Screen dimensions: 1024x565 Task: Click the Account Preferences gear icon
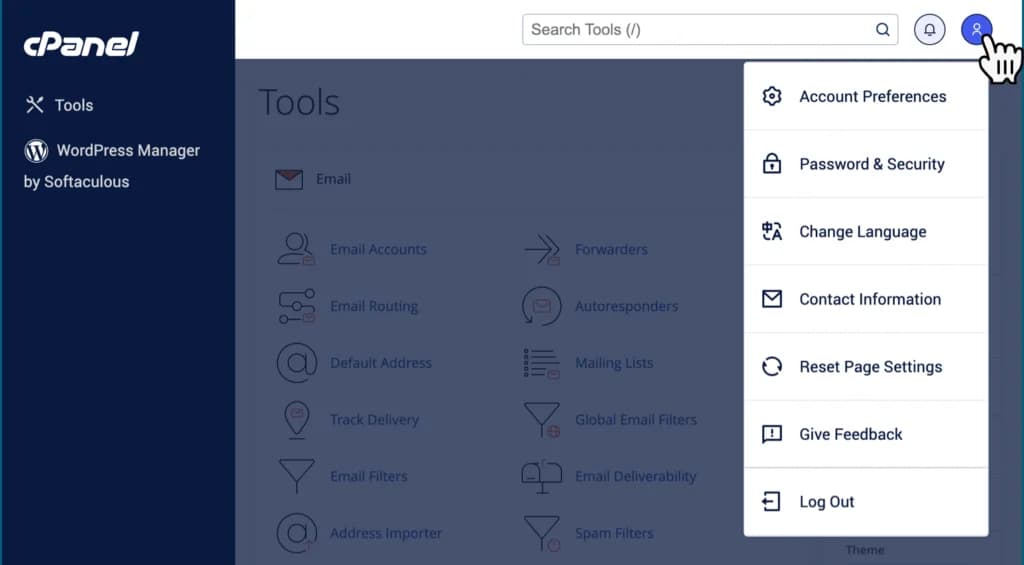[772, 96]
